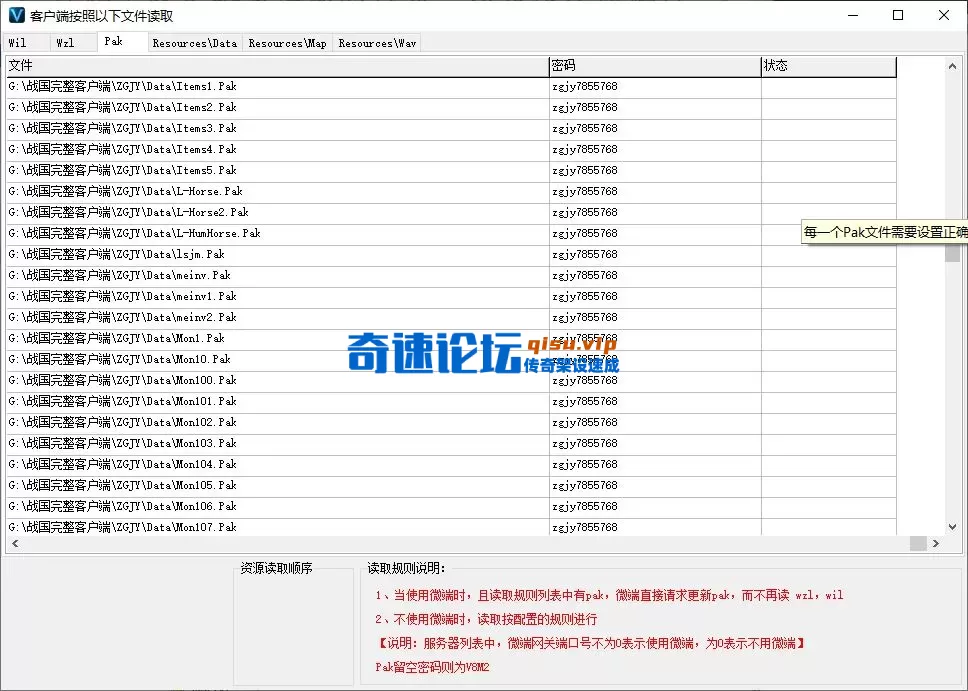
Task: Switch to the Wil tab
Action: 18,43
